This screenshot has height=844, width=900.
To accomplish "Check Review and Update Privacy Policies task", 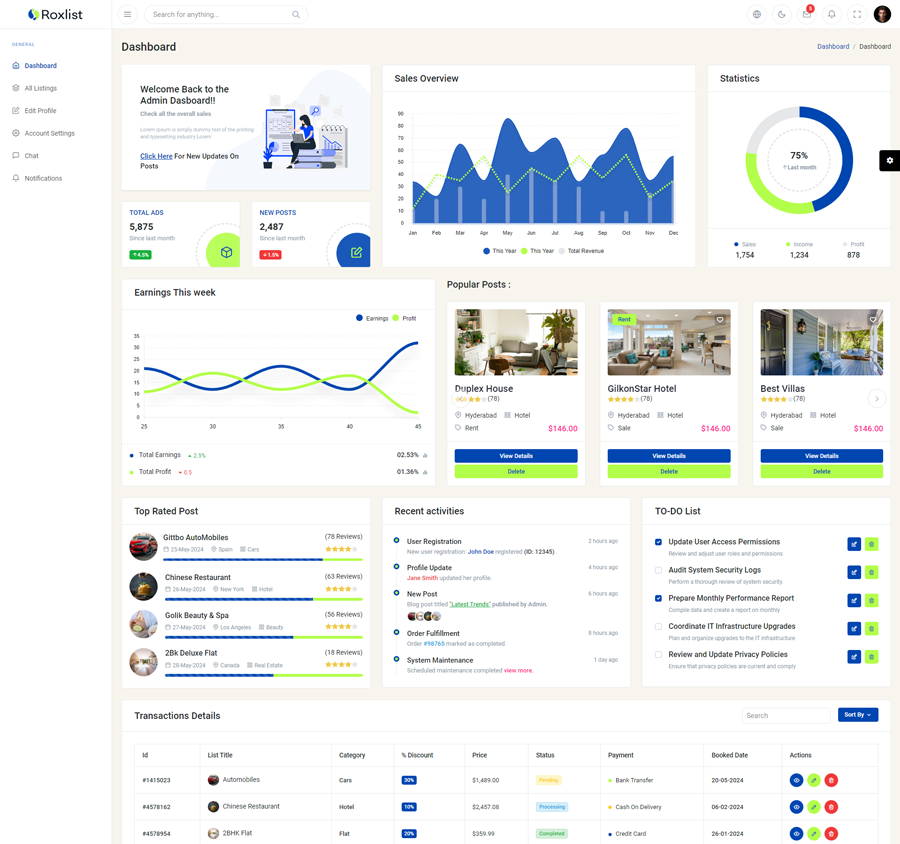I will coord(658,655).
